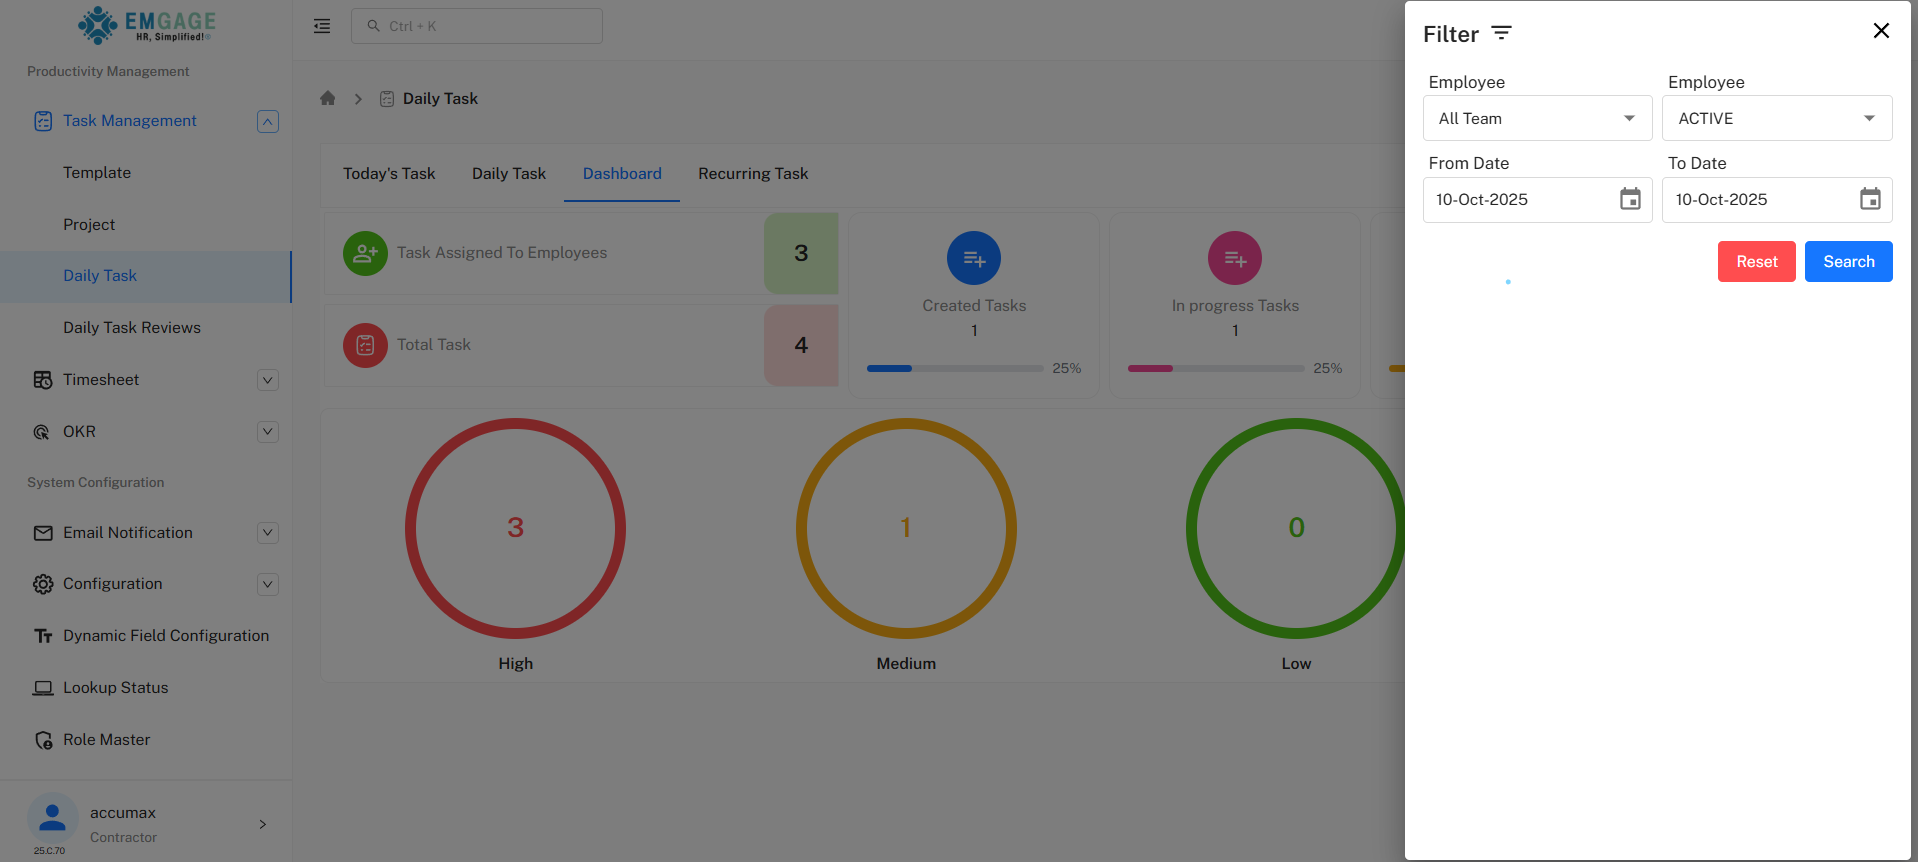This screenshot has width=1918, height=862.
Task: Open Daily Task Reviews in sidebar
Action: point(132,328)
